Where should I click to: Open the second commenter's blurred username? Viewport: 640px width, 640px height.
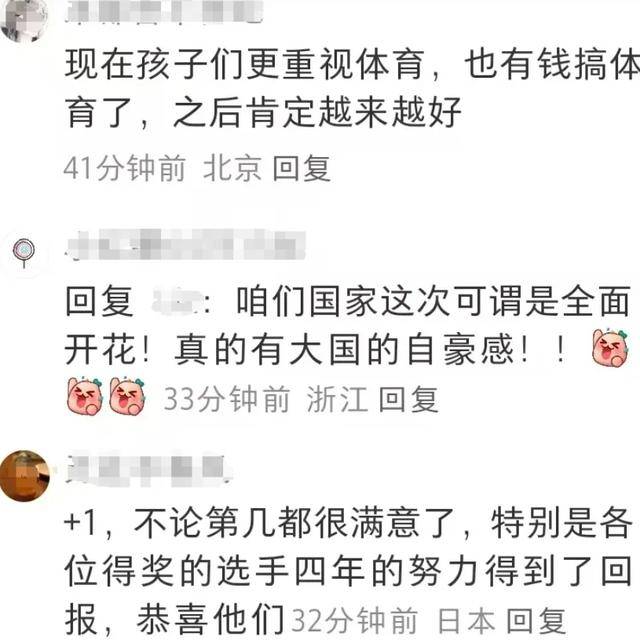(x=186, y=245)
